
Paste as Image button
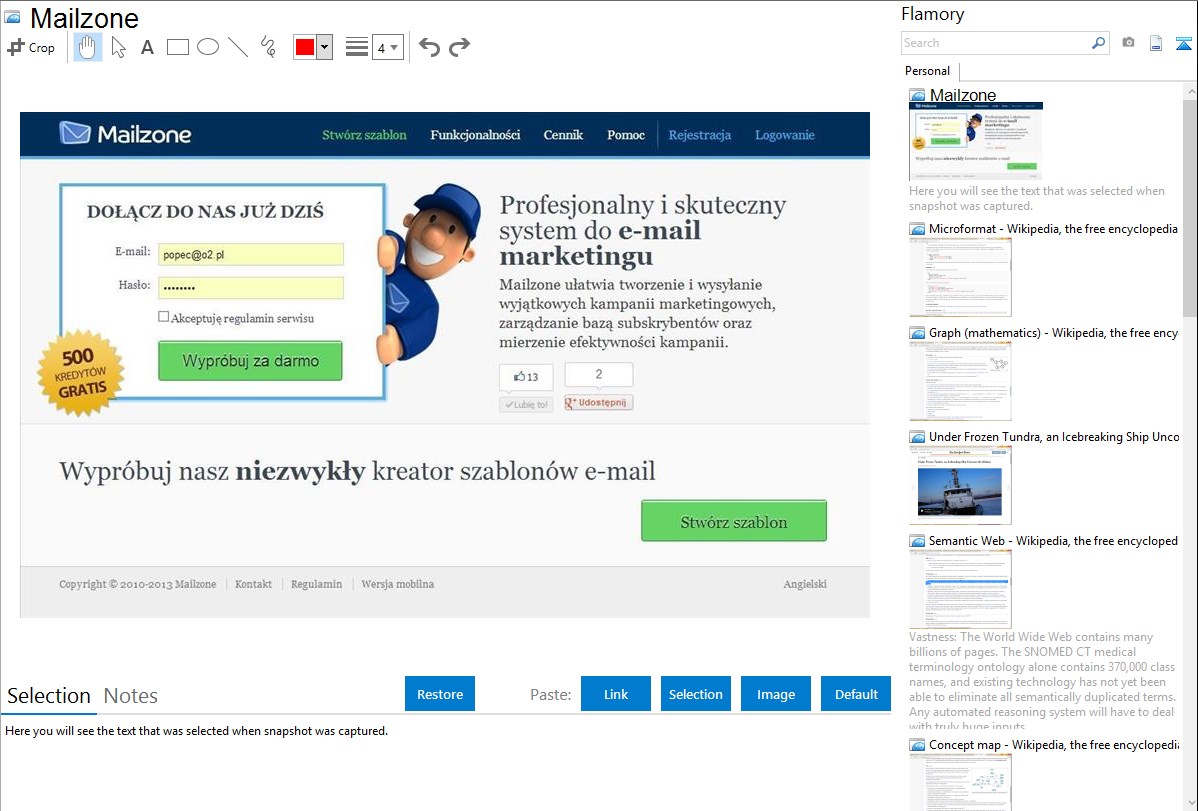click(x=775, y=694)
